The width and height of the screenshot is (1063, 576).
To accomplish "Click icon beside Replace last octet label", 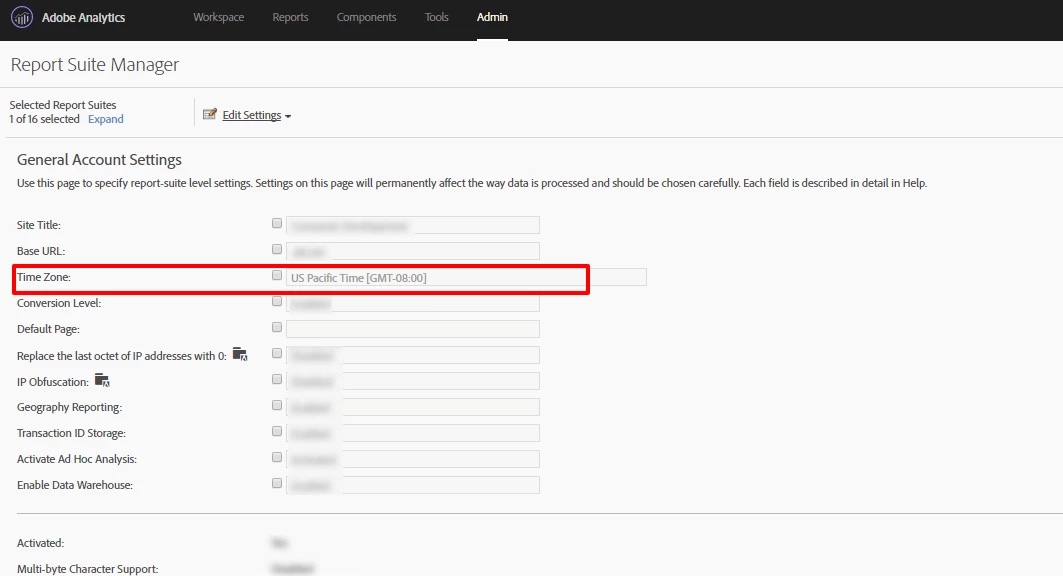I will point(240,354).
